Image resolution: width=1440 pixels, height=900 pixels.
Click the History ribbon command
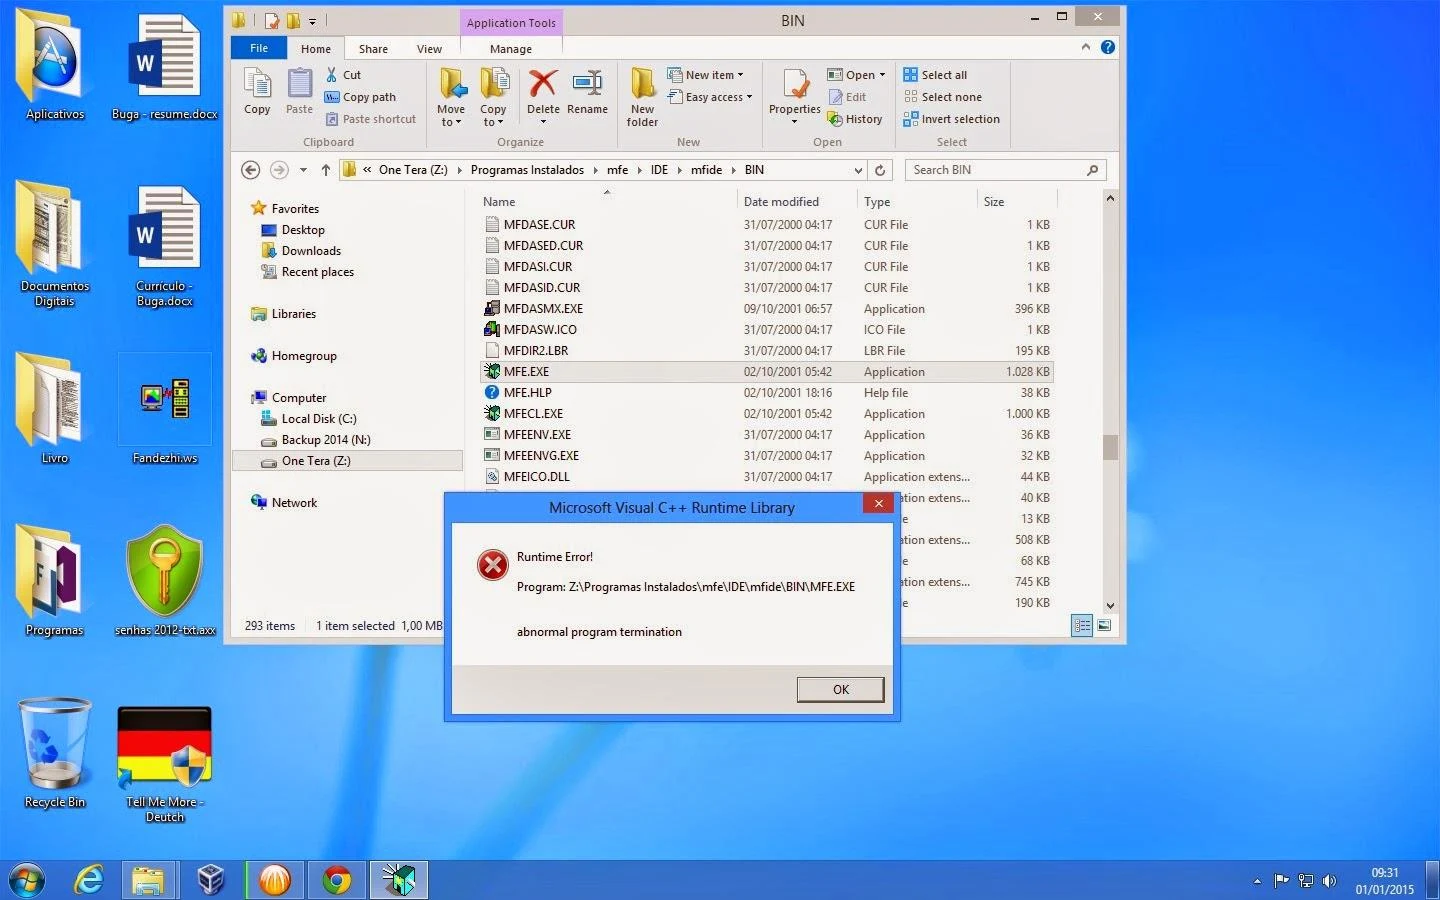coord(855,119)
